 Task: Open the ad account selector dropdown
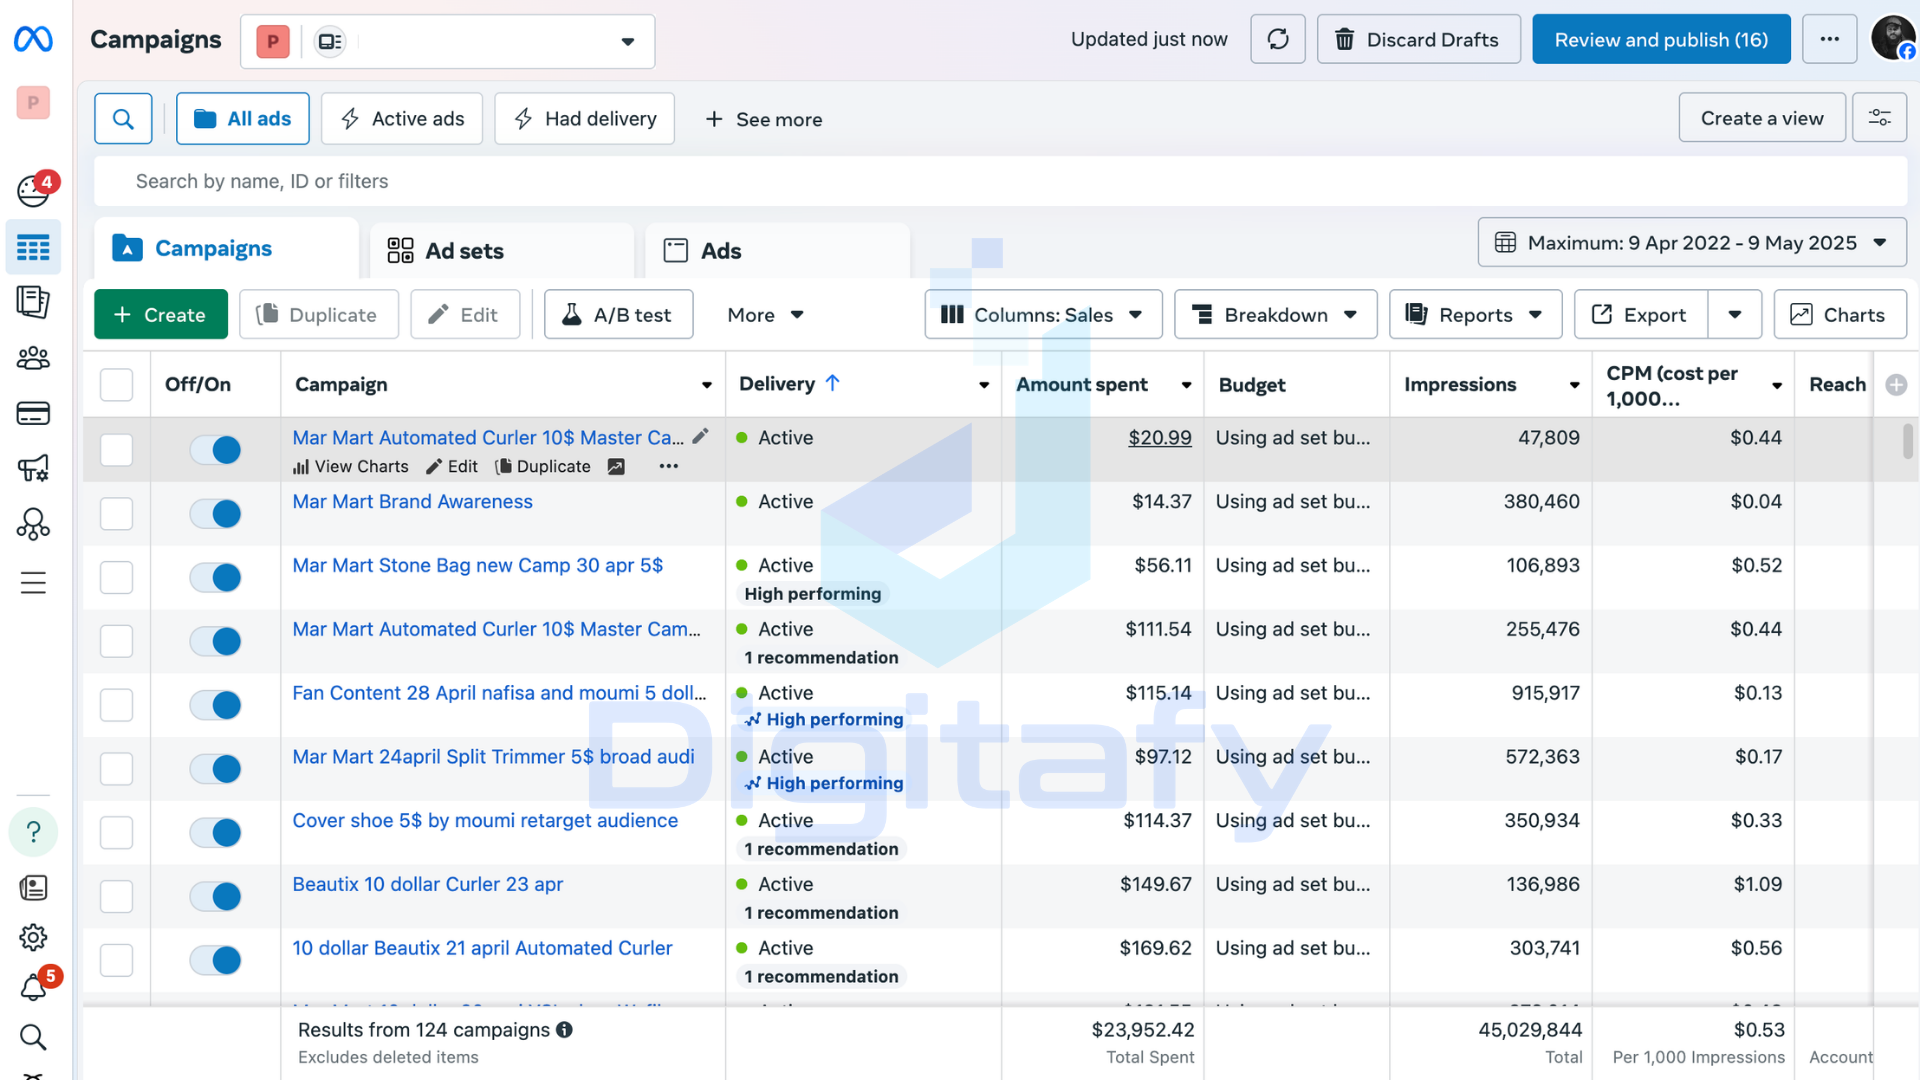tap(448, 41)
